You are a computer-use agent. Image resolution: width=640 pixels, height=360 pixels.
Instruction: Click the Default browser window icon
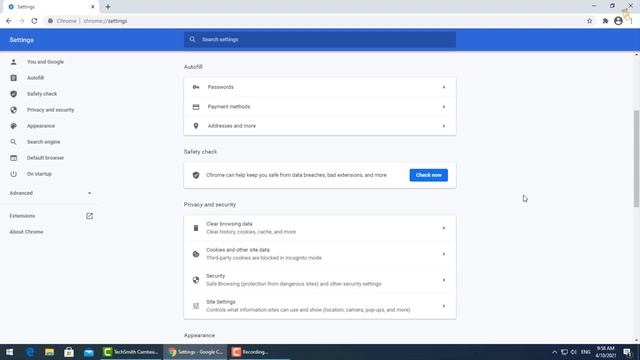(x=13, y=158)
